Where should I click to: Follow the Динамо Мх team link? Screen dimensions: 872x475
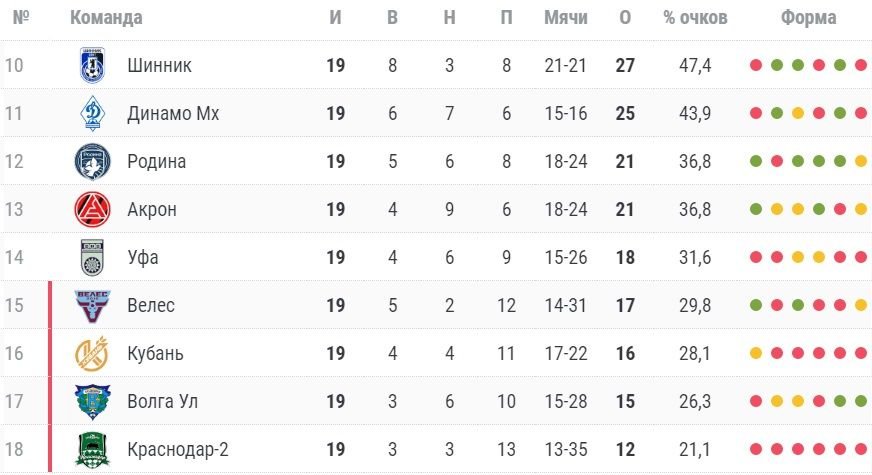(x=173, y=113)
